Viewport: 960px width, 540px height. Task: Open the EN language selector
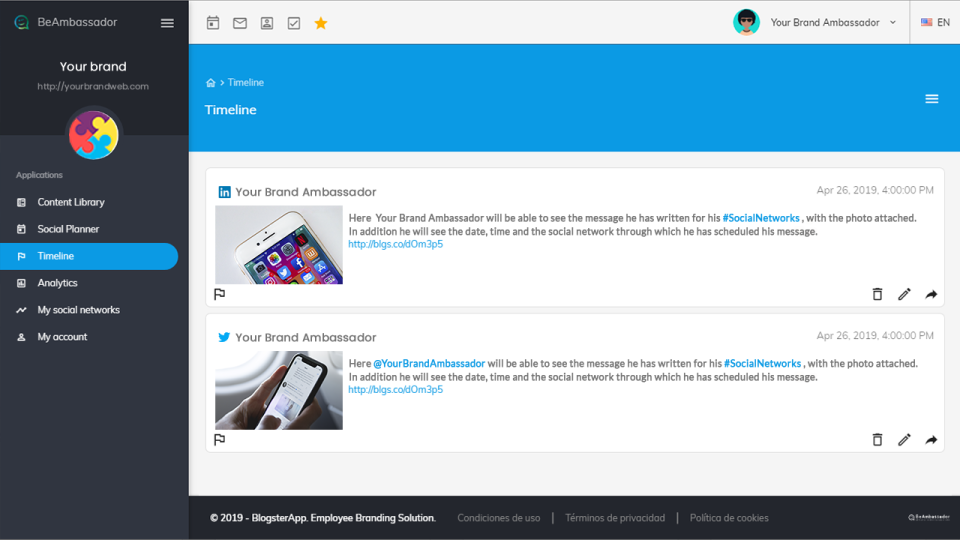coord(935,22)
